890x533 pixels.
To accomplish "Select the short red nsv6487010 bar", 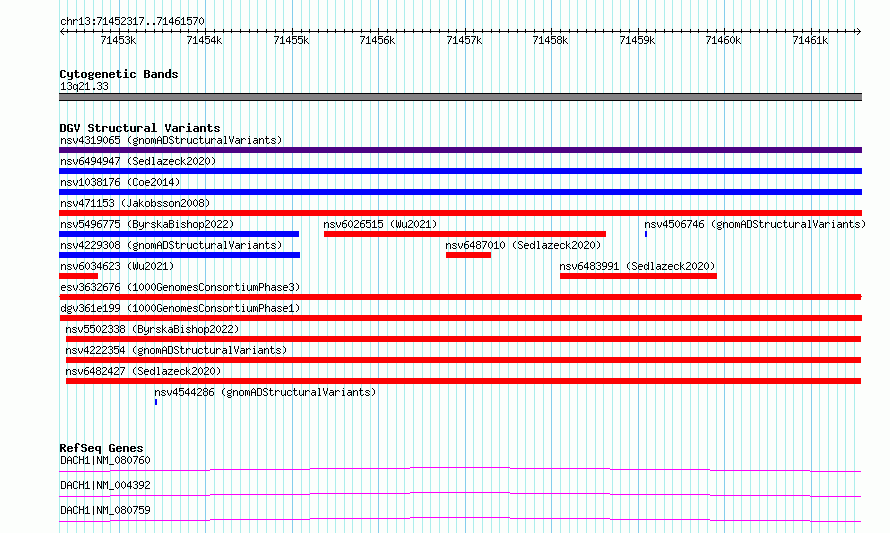I will coord(468,255).
